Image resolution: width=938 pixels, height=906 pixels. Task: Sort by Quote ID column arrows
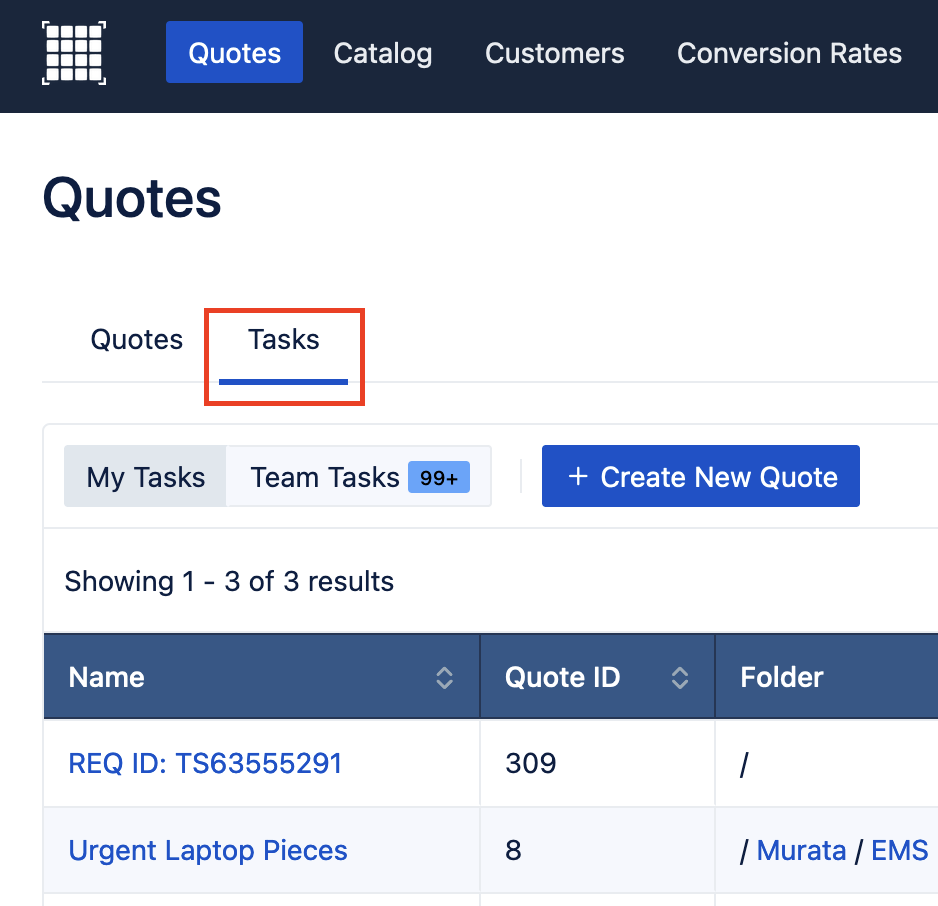click(x=680, y=678)
